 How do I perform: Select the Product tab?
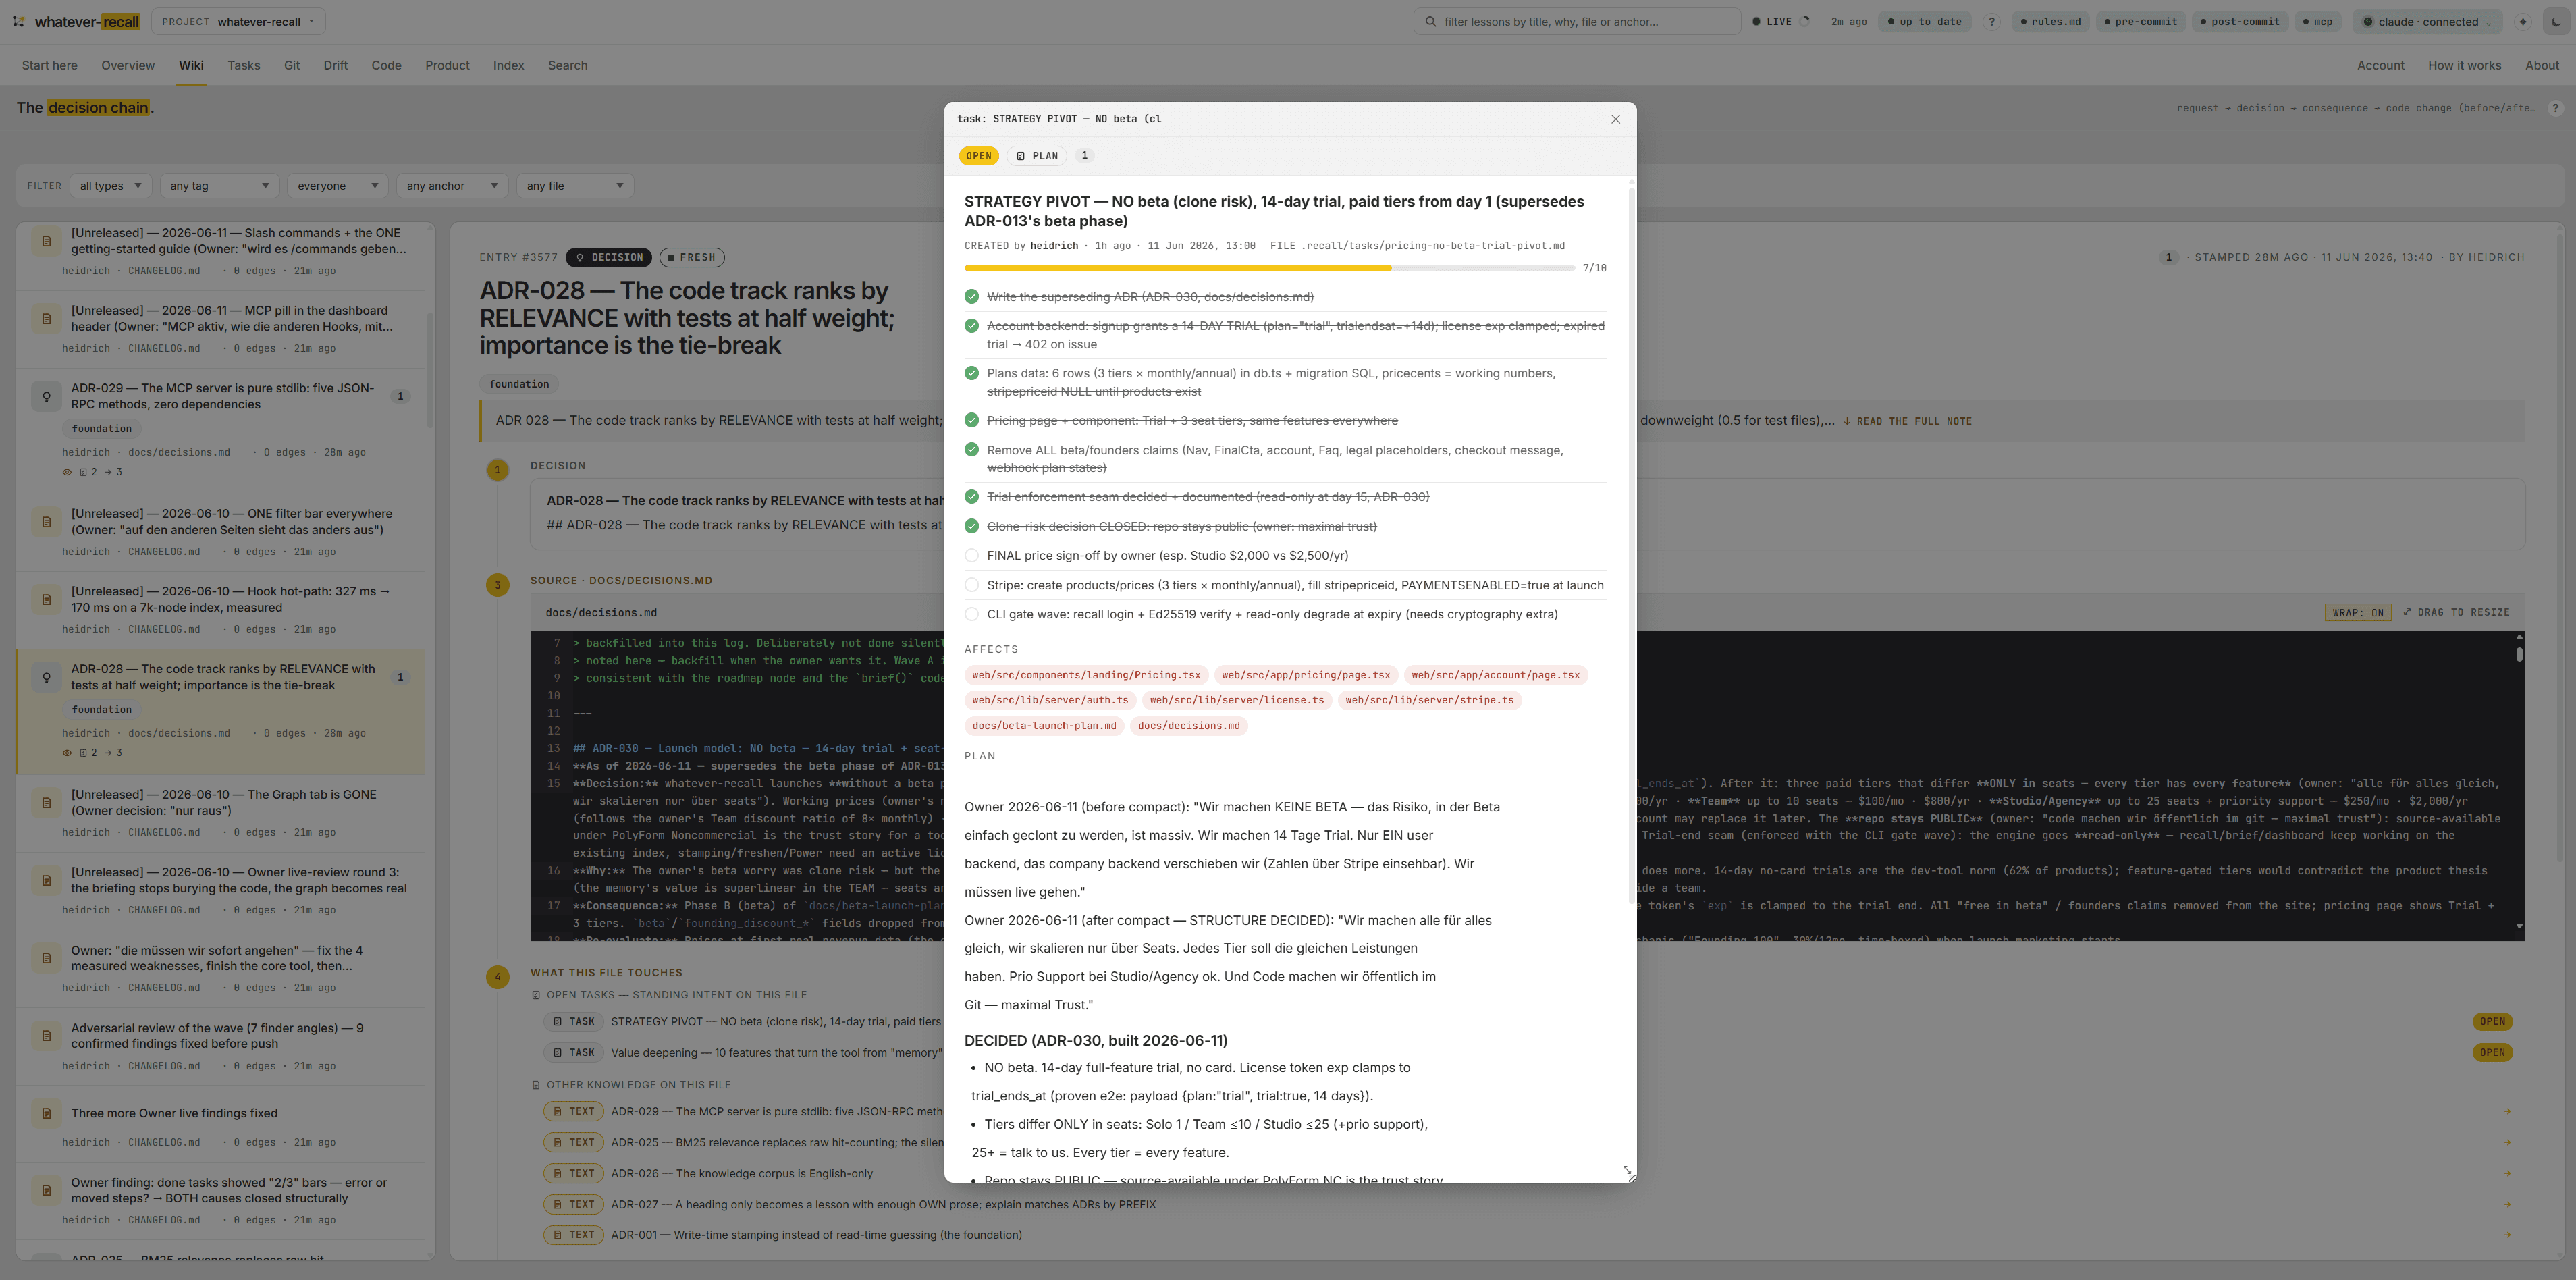pyautogui.click(x=447, y=65)
